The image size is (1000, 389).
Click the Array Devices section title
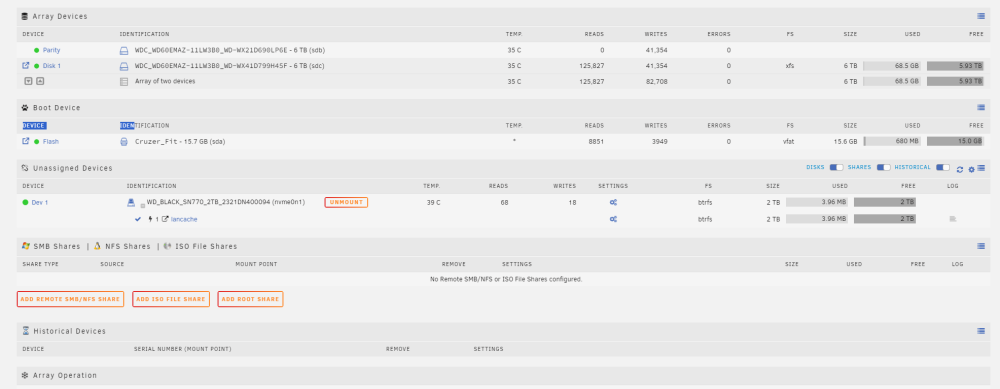point(60,16)
